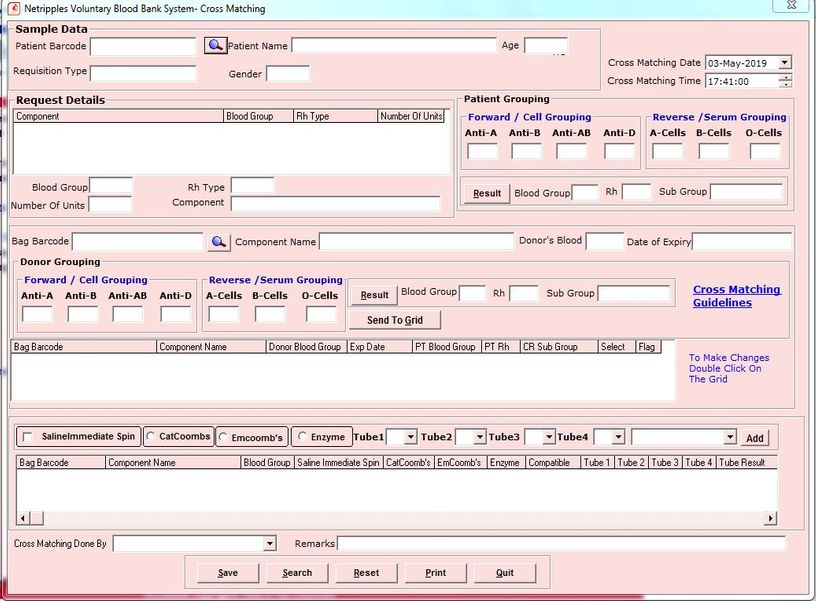
Task: Click the Request Details Component field
Action: (x=336, y=203)
